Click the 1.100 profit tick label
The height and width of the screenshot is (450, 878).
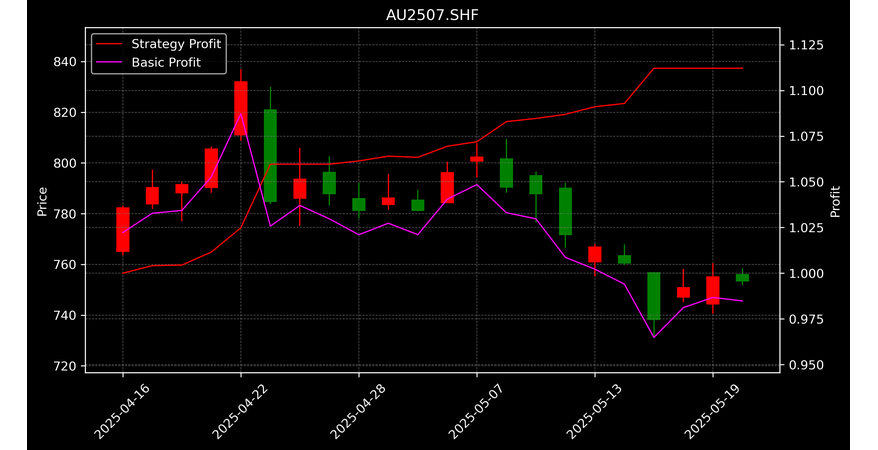point(806,91)
